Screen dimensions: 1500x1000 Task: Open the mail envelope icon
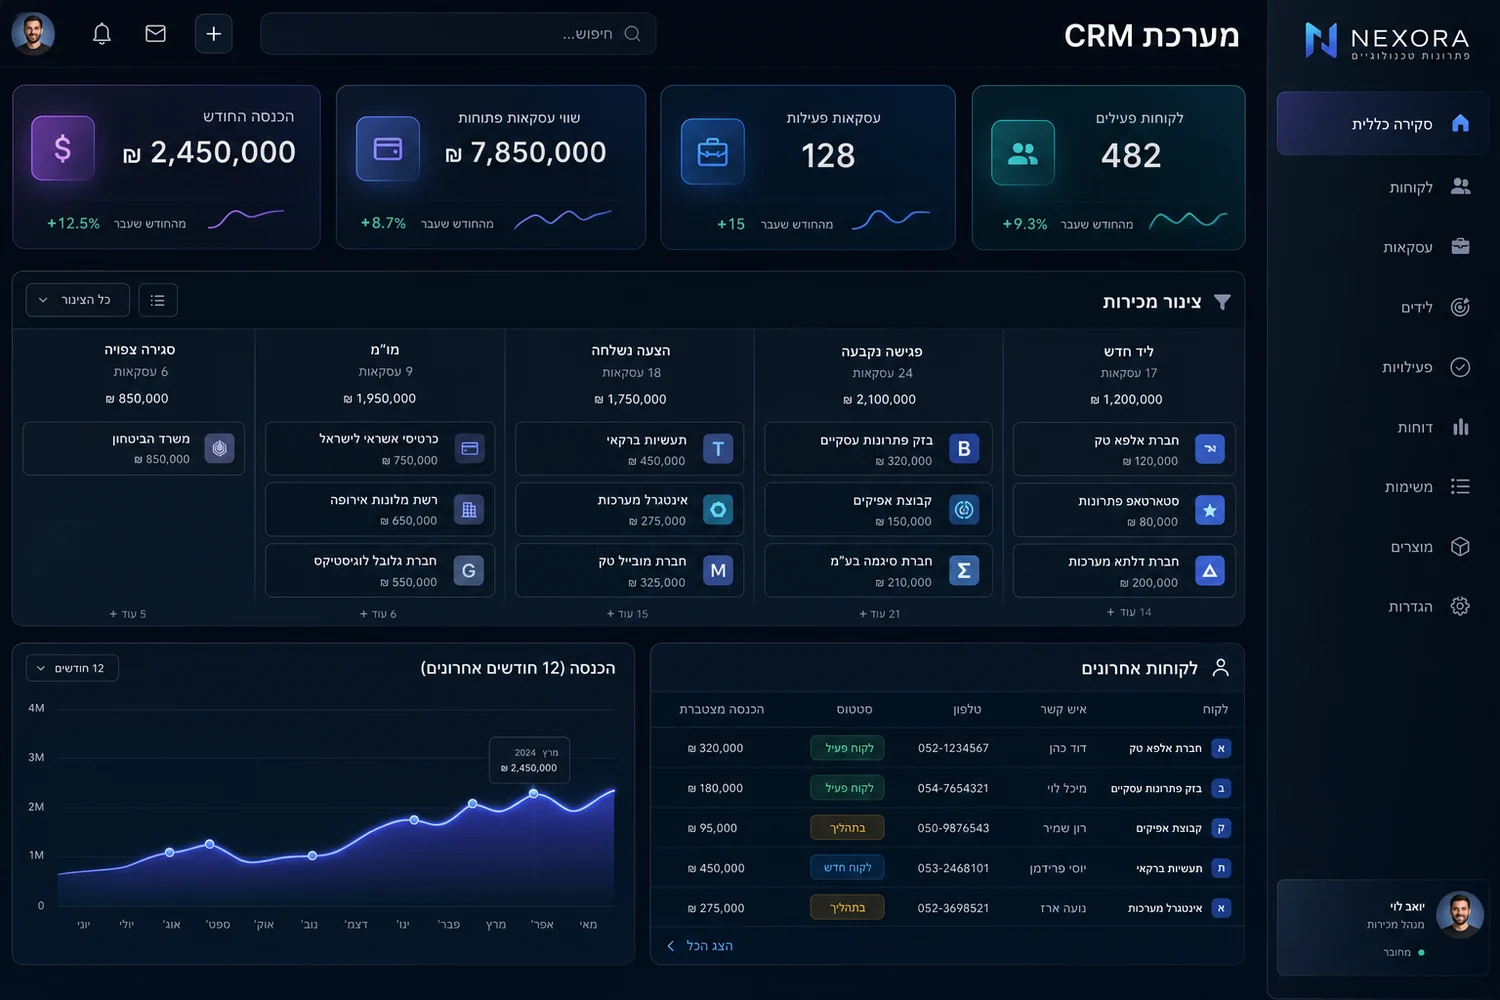pyautogui.click(x=155, y=34)
